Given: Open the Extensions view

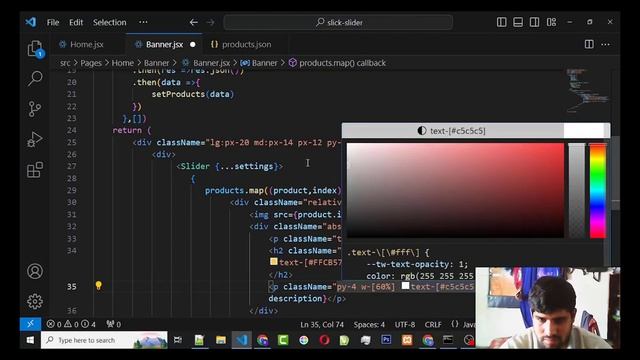Looking at the screenshot, I should tap(35, 170).
